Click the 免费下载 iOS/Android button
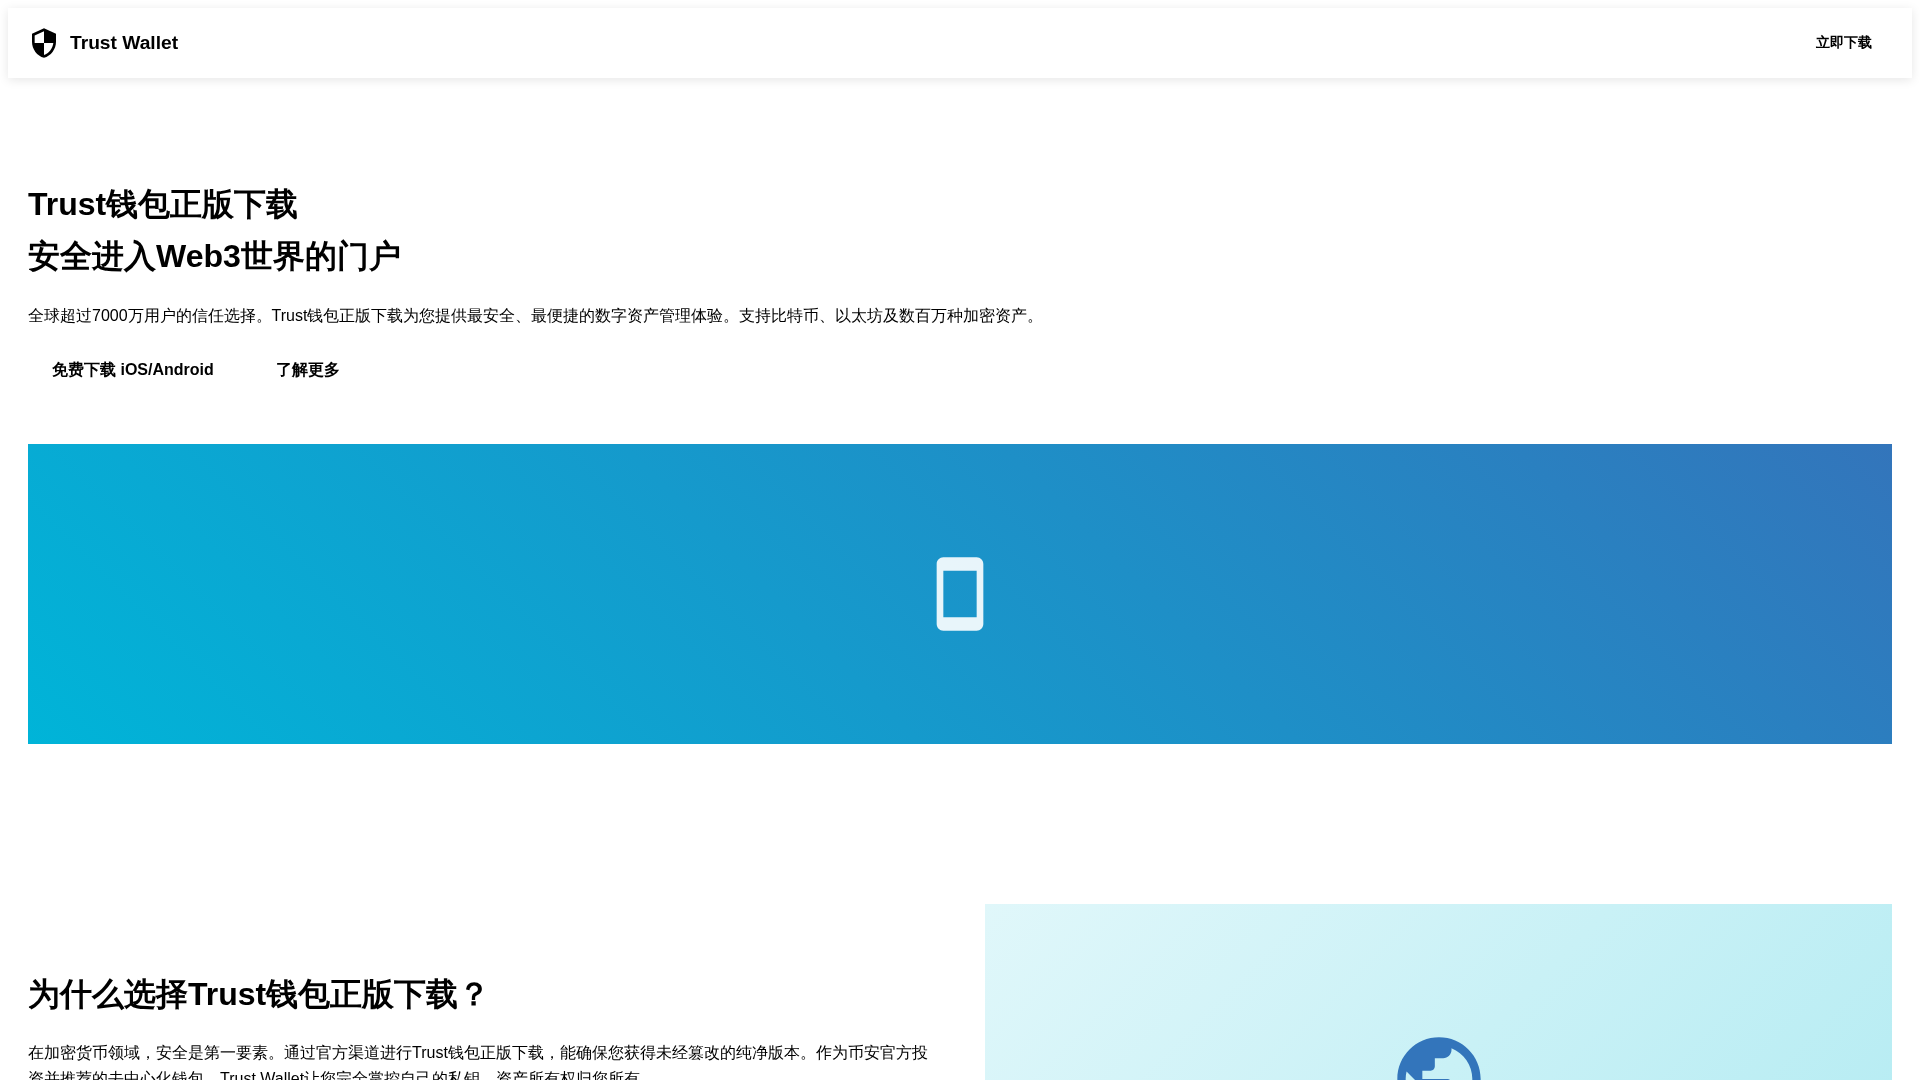Screen dimensions: 1920x1080 [x=133, y=370]
